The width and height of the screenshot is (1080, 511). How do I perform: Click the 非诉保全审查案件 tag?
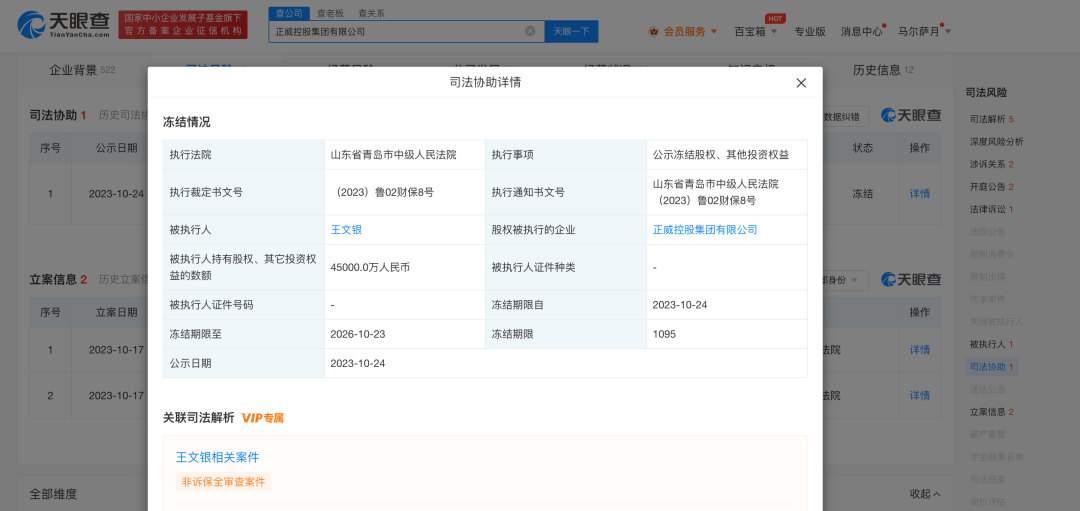[x=223, y=481]
